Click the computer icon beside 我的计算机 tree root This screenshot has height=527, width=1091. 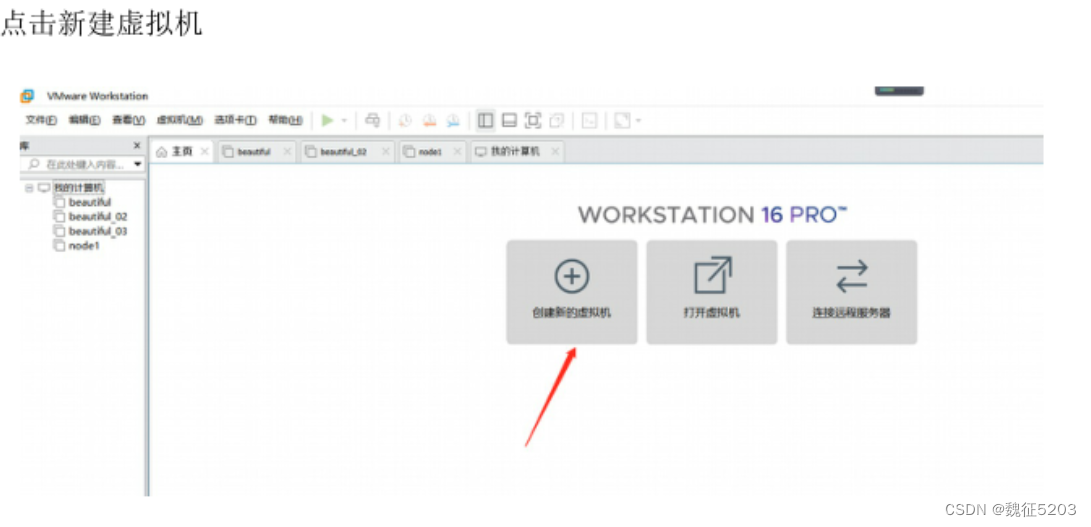pos(44,188)
